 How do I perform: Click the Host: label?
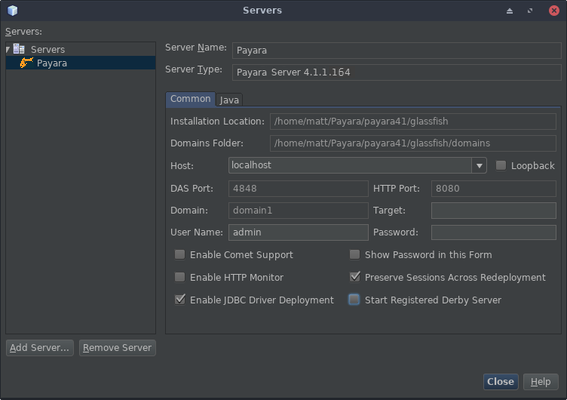[x=182, y=166]
